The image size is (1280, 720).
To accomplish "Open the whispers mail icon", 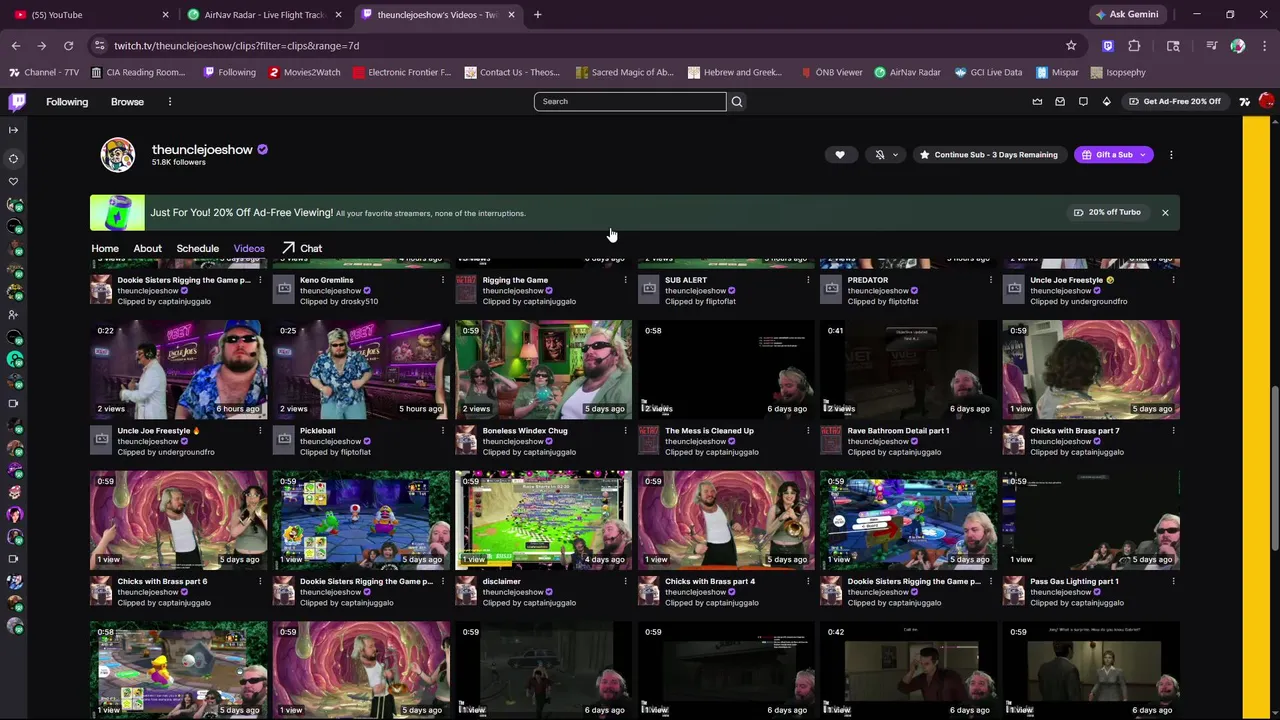I will point(1060,101).
